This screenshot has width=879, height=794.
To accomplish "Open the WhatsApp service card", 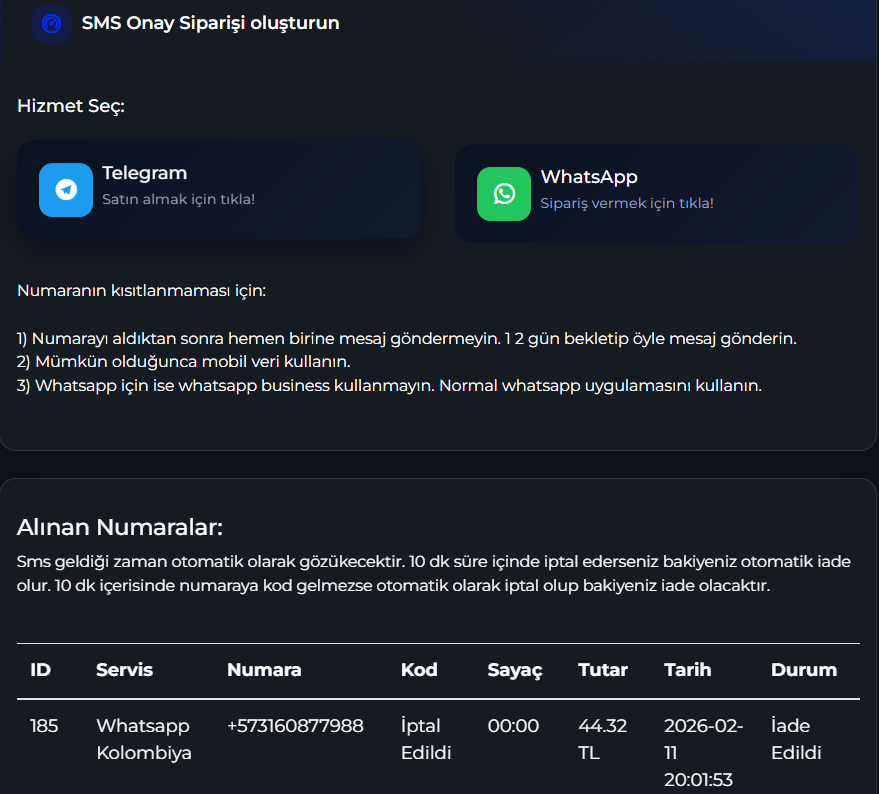I will tap(657, 194).
